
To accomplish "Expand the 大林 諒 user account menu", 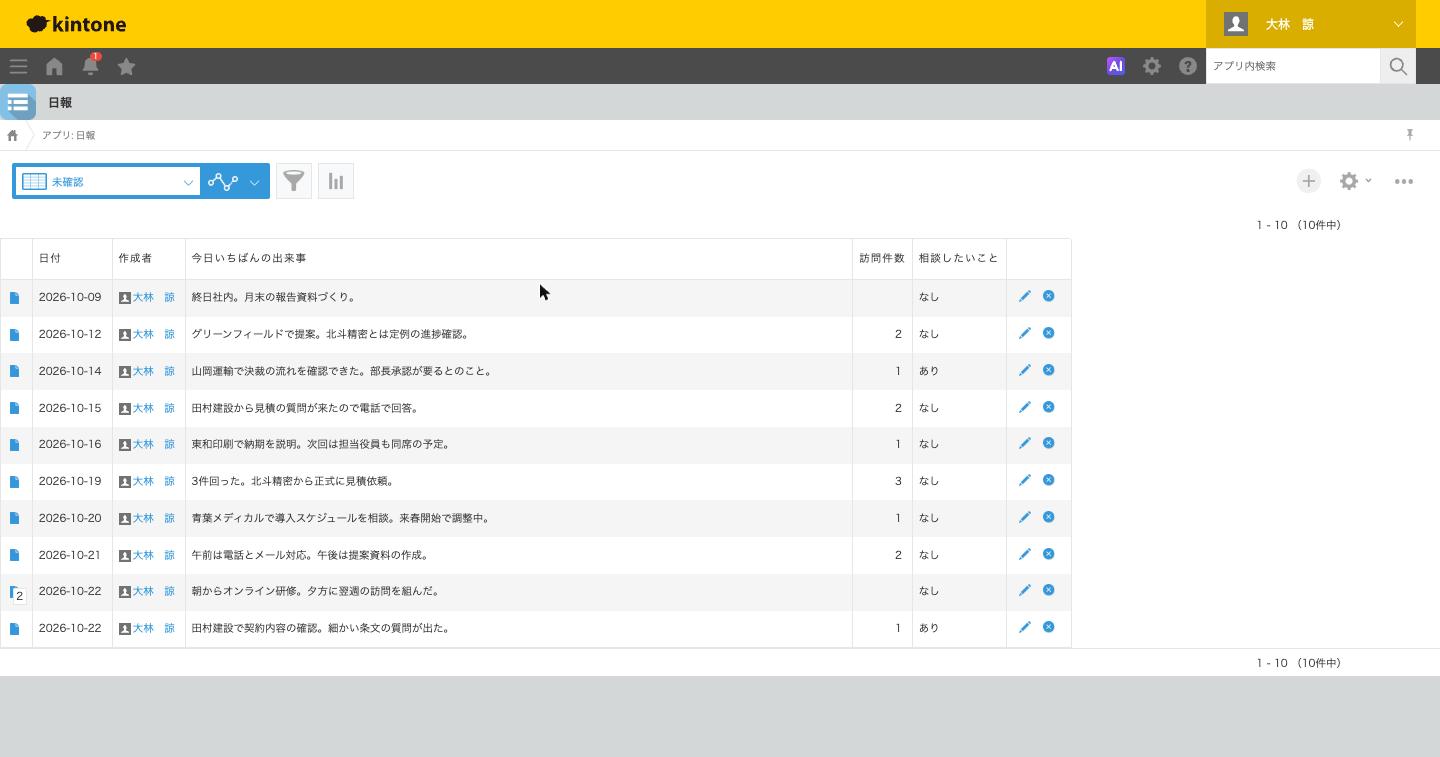I will coord(1310,24).
